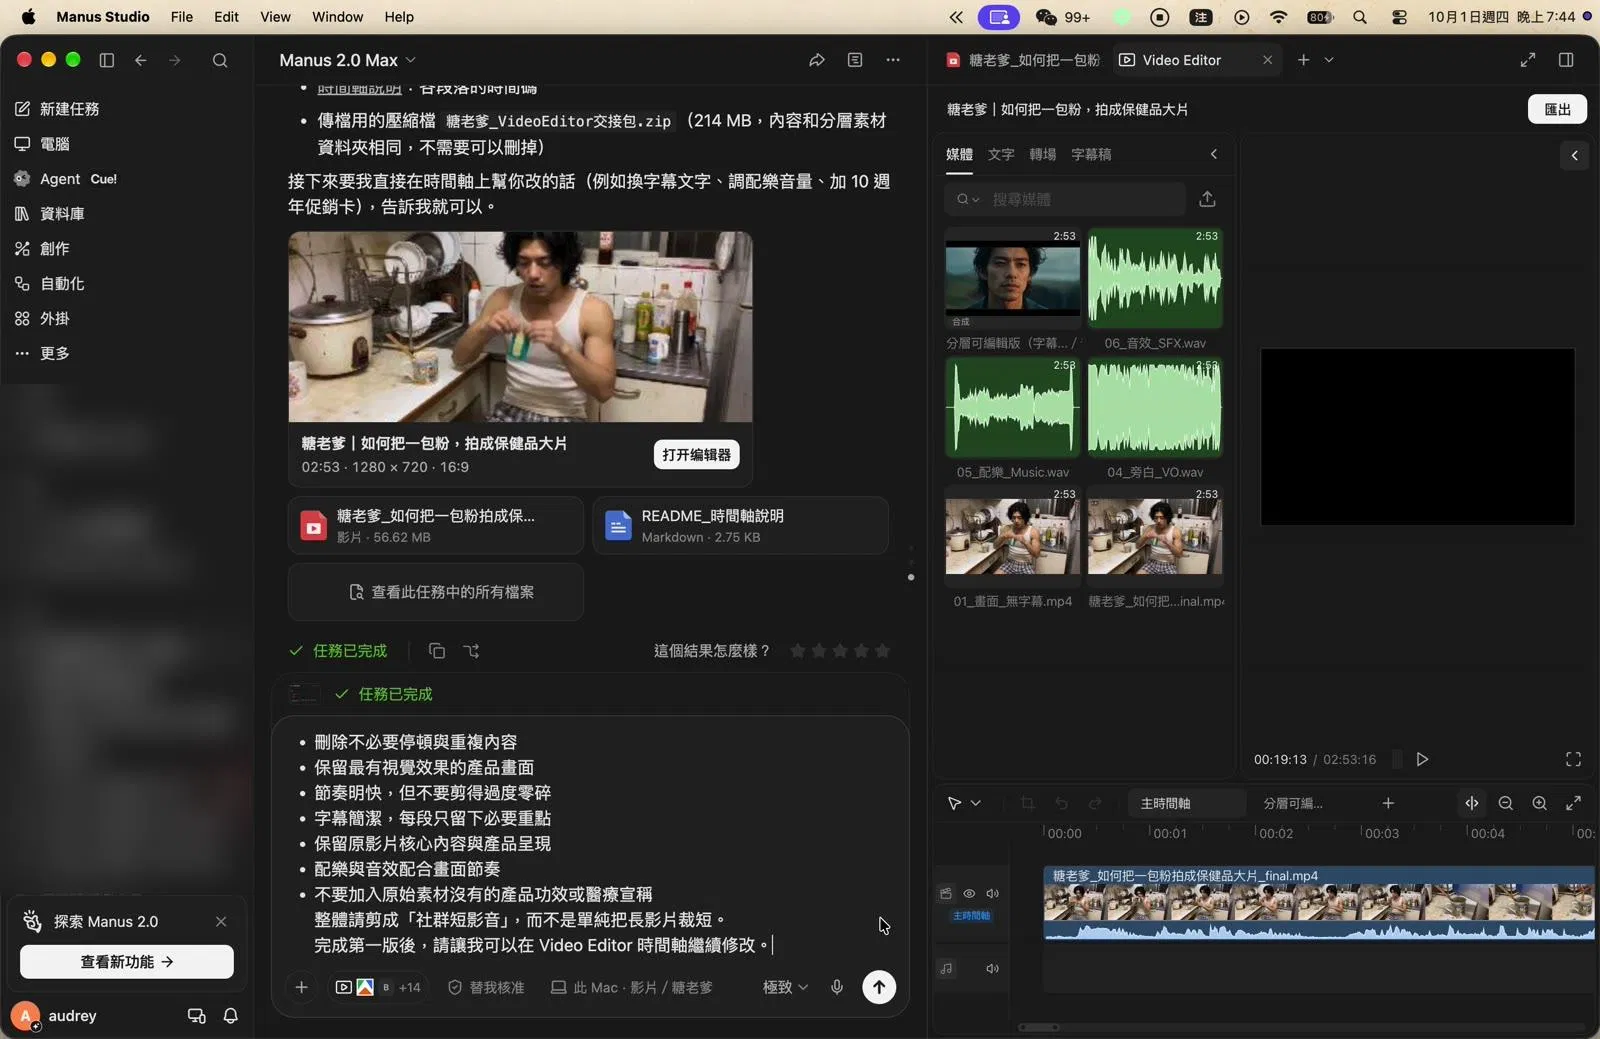
Task: Open notifications bell in the sidebar footer
Action: click(x=231, y=1016)
